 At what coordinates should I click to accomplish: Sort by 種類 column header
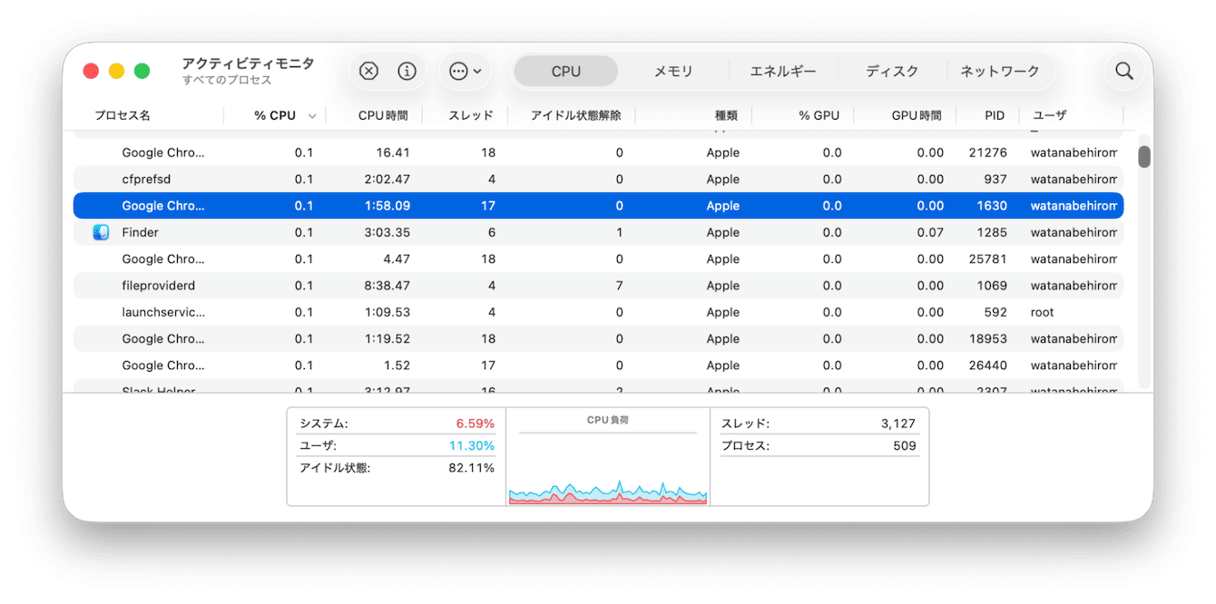(726, 115)
